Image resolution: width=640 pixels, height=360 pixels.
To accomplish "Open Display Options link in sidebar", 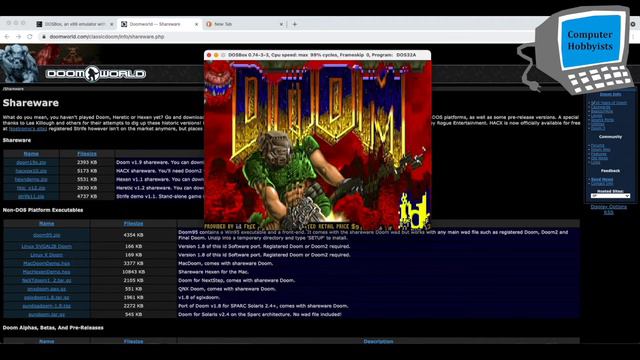I will point(609,207).
